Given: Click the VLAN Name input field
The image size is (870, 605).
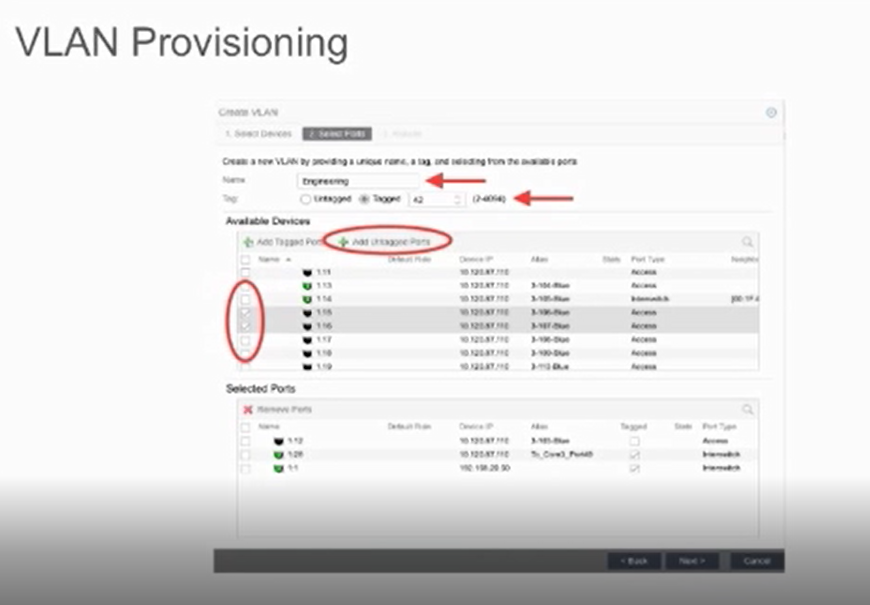Looking at the screenshot, I should click(x=358, y=181).
